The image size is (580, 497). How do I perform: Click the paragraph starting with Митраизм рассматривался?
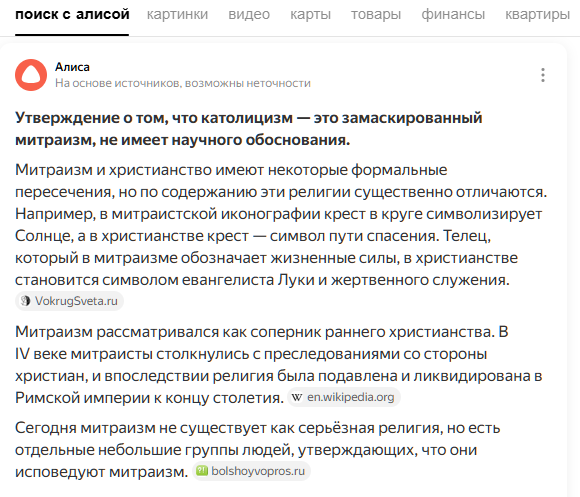(x=279, y=365)
